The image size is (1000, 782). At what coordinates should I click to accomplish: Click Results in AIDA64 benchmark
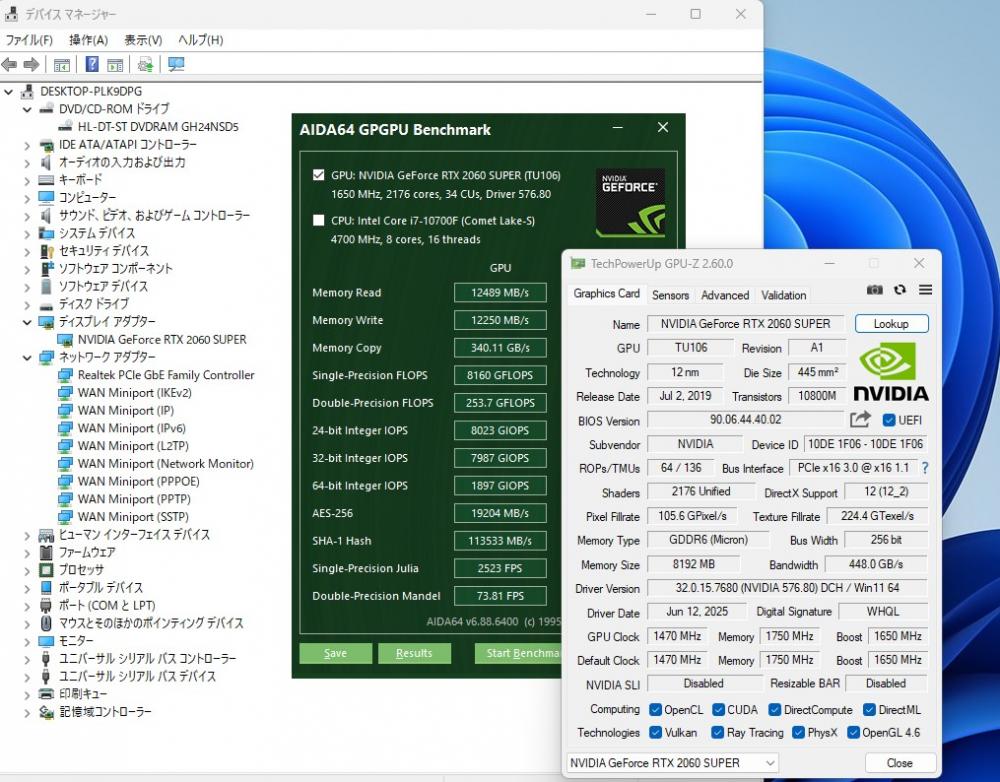(x=414, y=653)
